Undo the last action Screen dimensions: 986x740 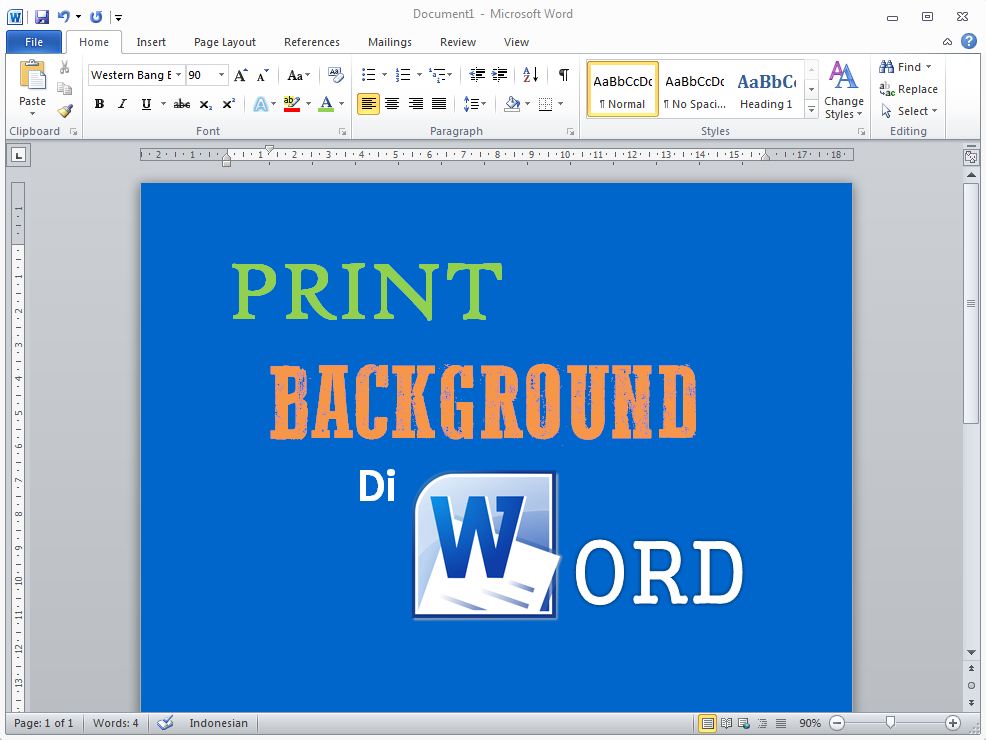tap(64, 17)
